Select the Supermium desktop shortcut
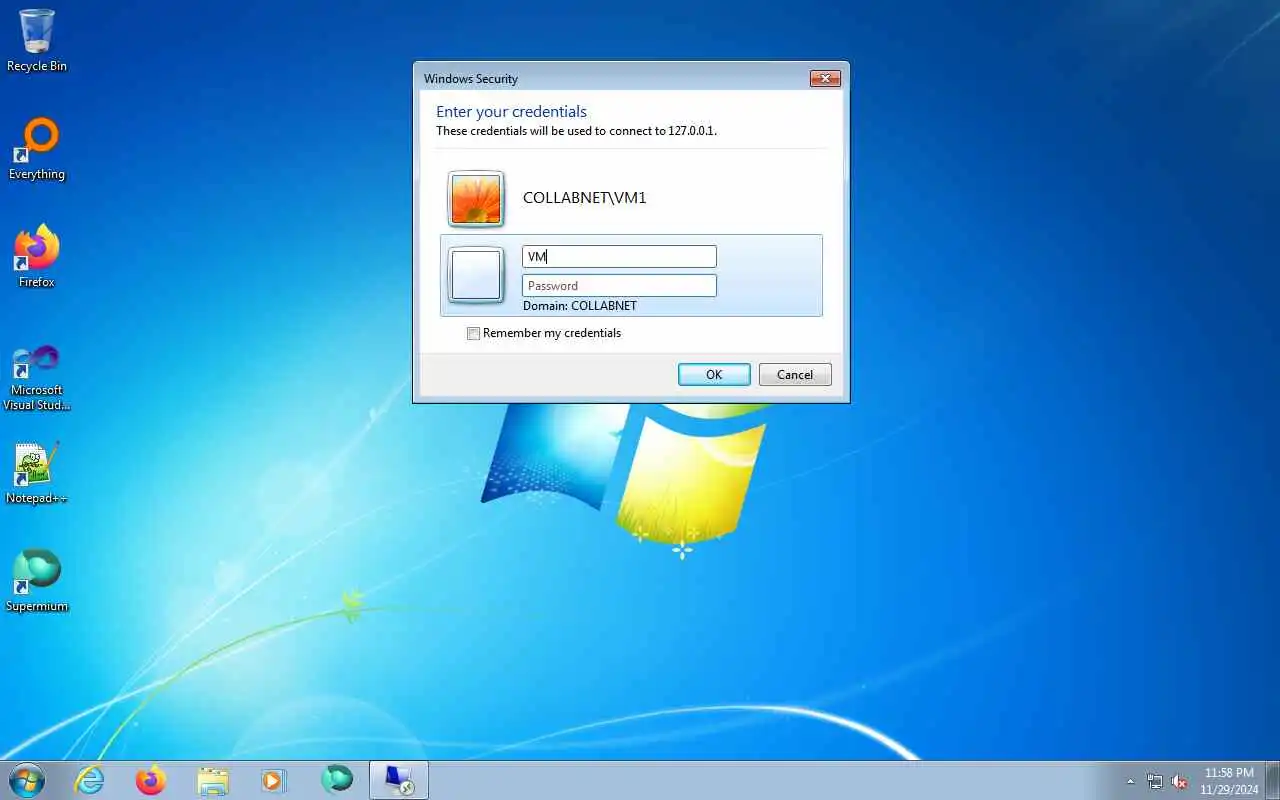The height and width of the screenshot is (800, 1280). coord(37,580)
